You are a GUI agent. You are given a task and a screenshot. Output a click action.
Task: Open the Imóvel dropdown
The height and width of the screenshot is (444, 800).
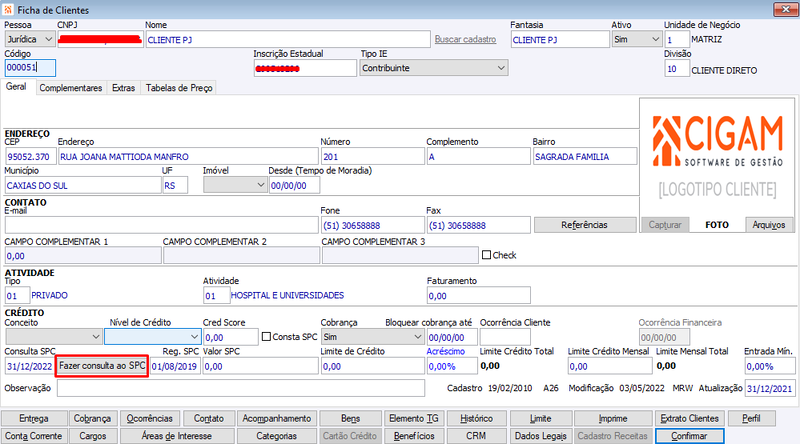pos(235,185)
